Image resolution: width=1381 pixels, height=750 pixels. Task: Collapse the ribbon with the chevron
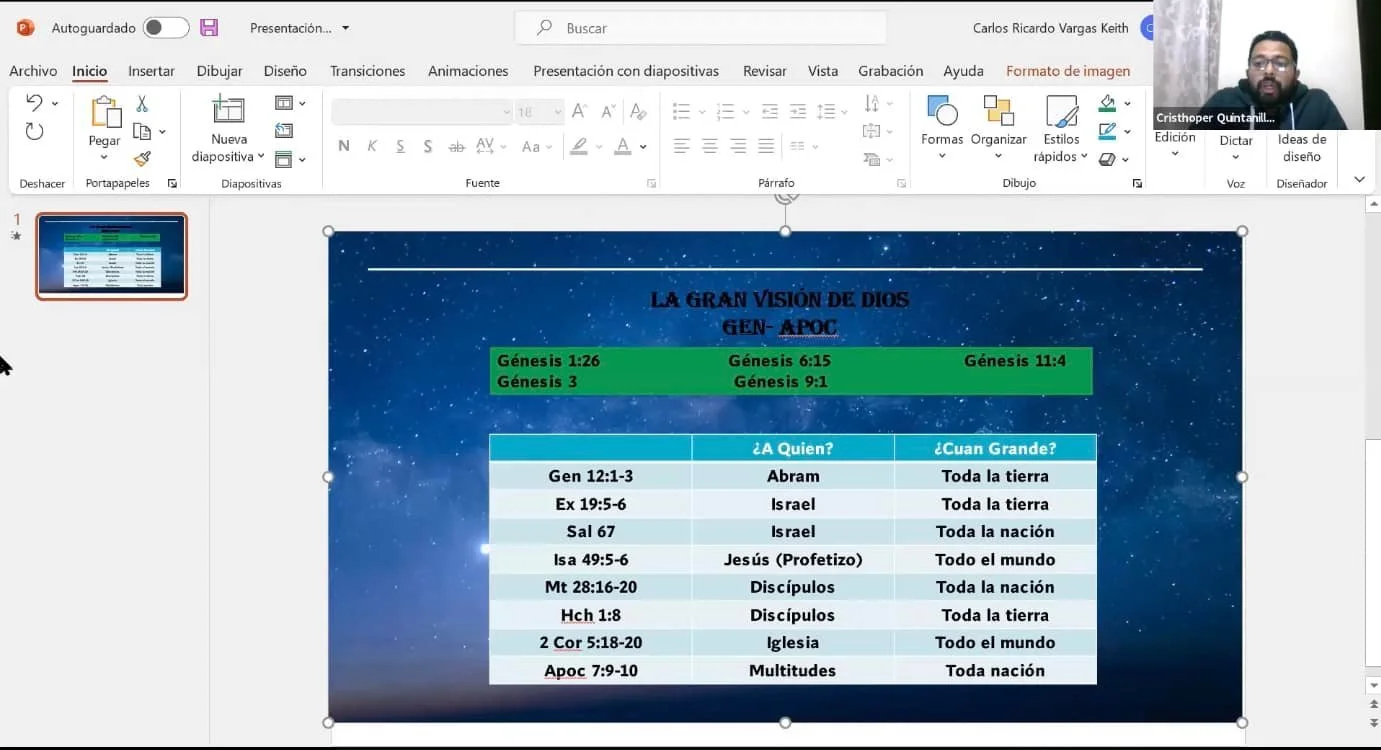click(1359, 180)
